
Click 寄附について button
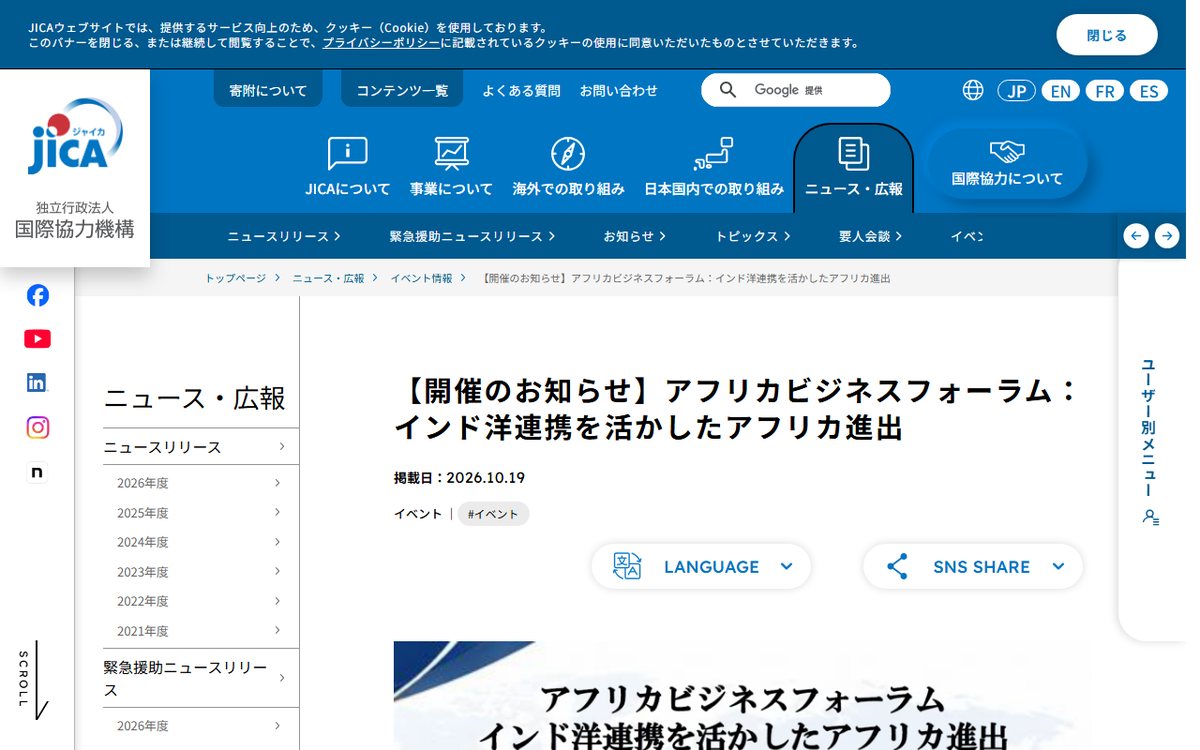click(x=268, y=90)
